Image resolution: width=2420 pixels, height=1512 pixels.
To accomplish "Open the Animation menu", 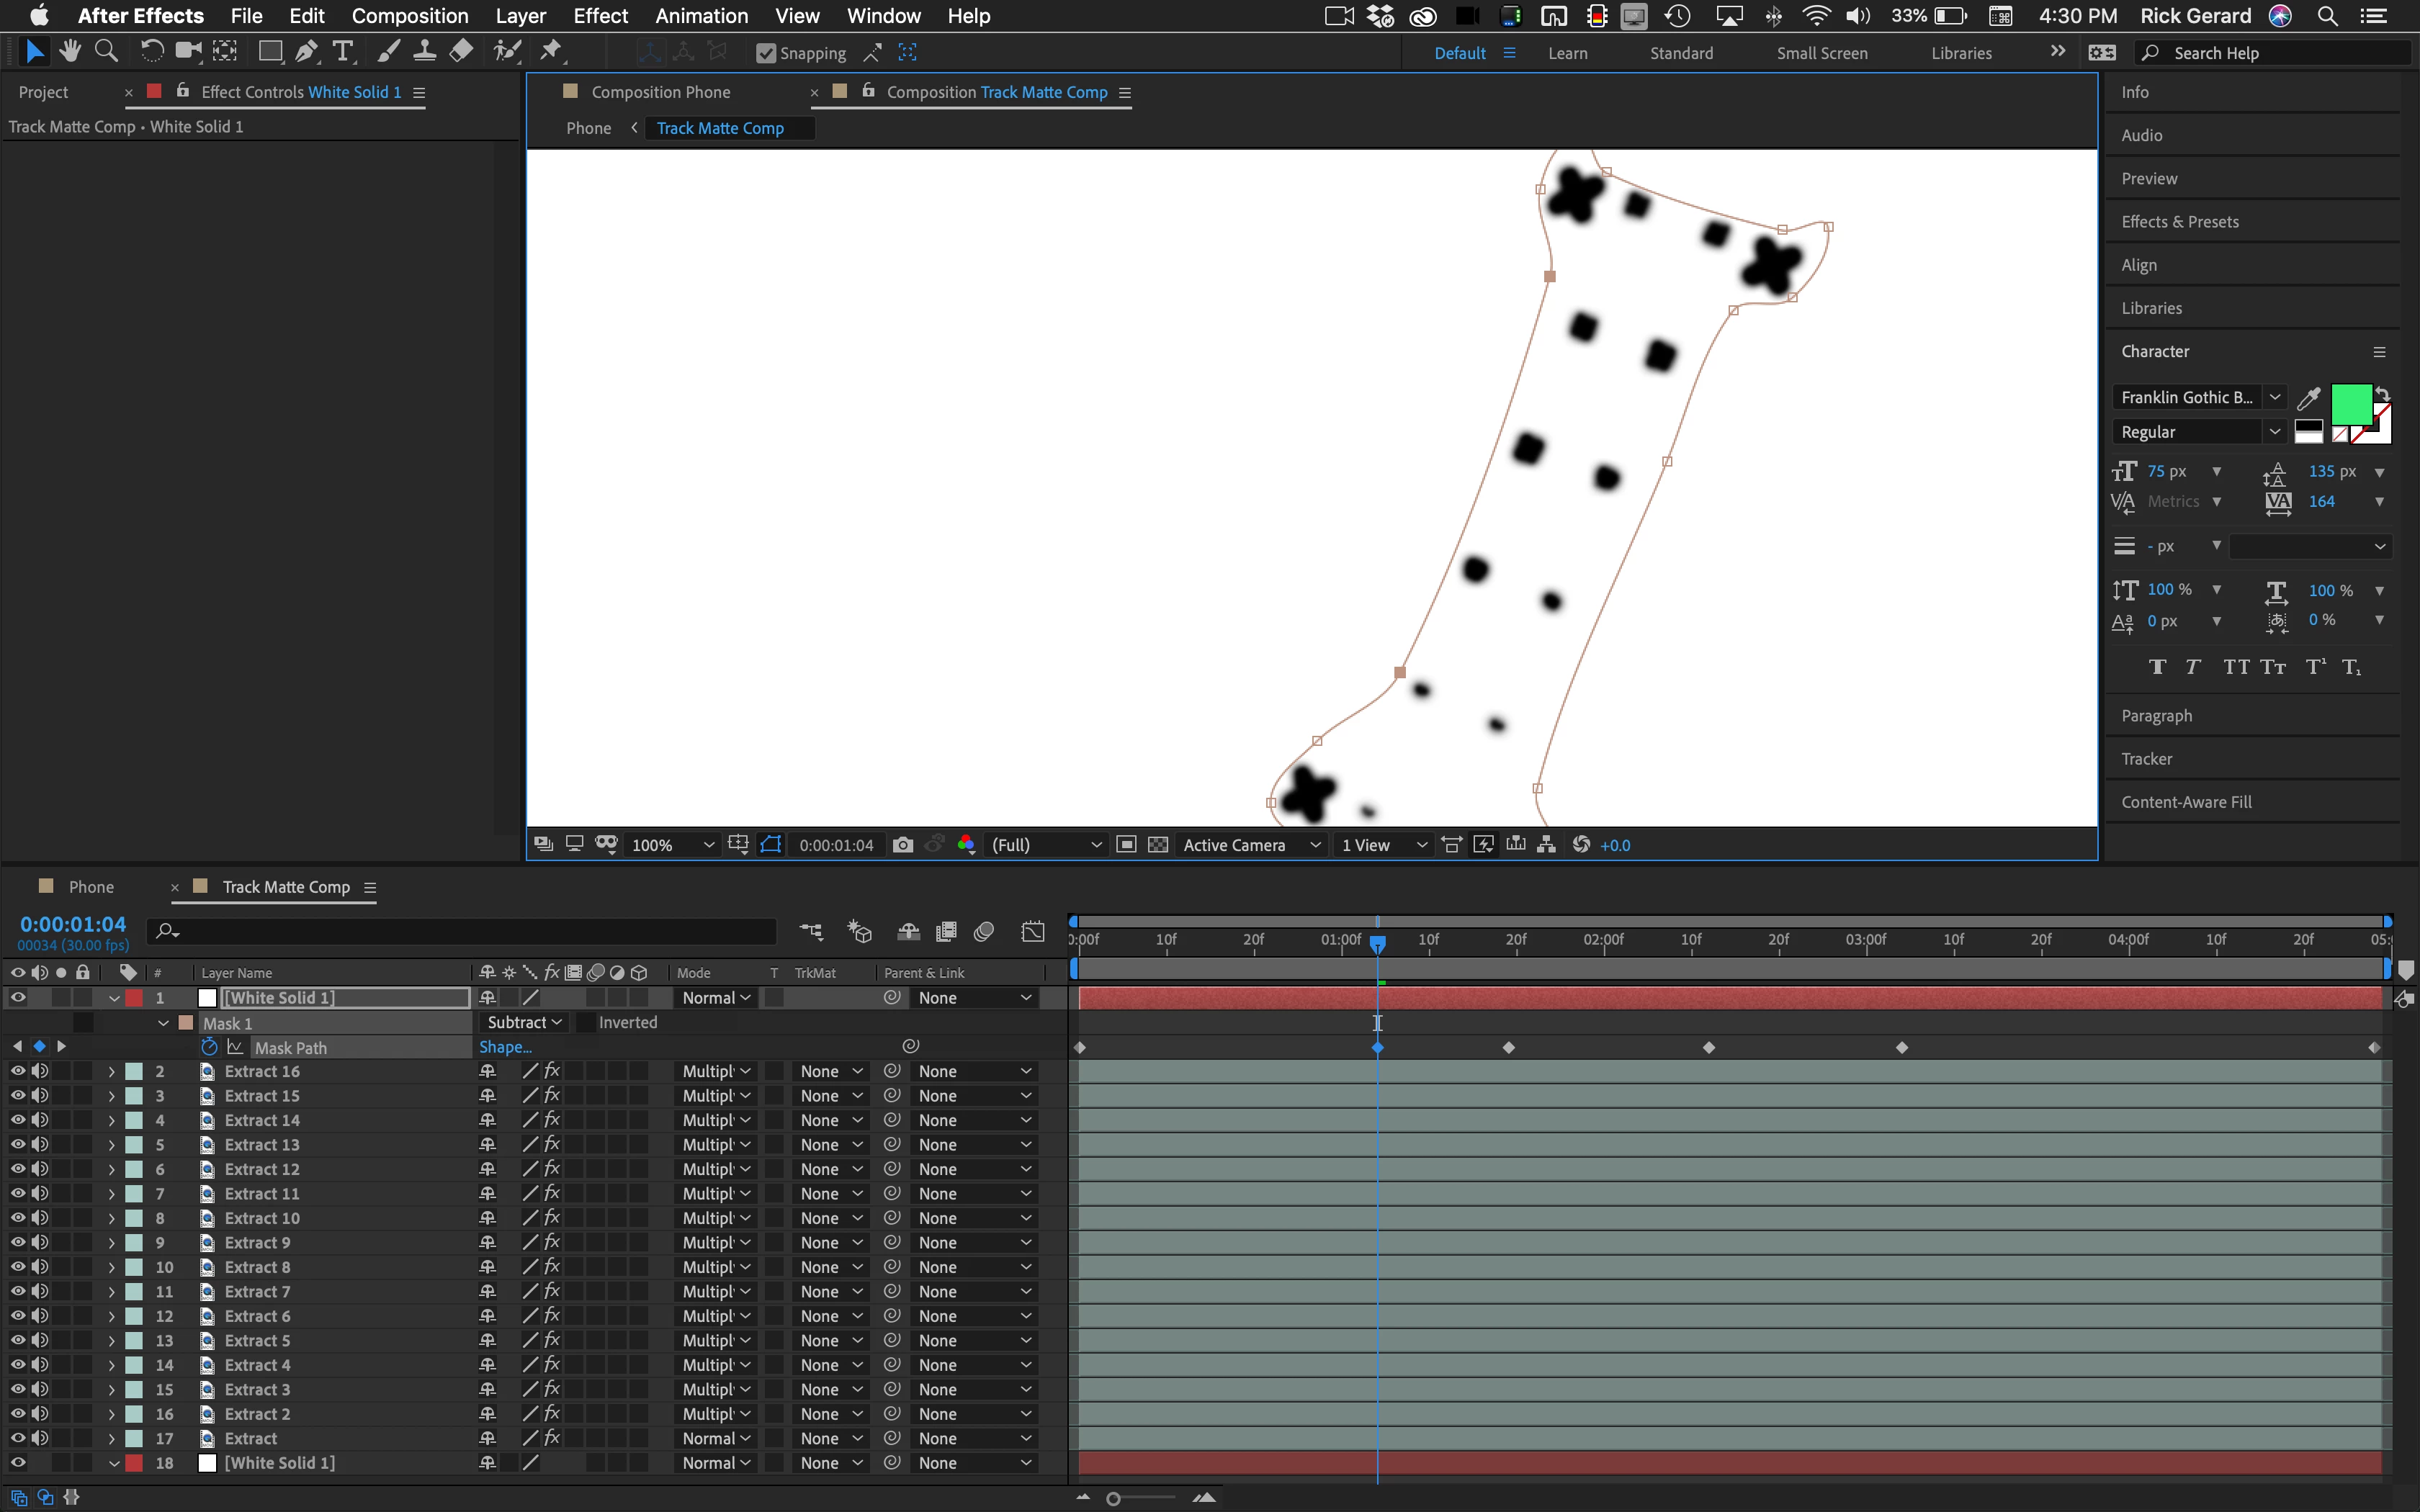I will click(x=701, y=16).
